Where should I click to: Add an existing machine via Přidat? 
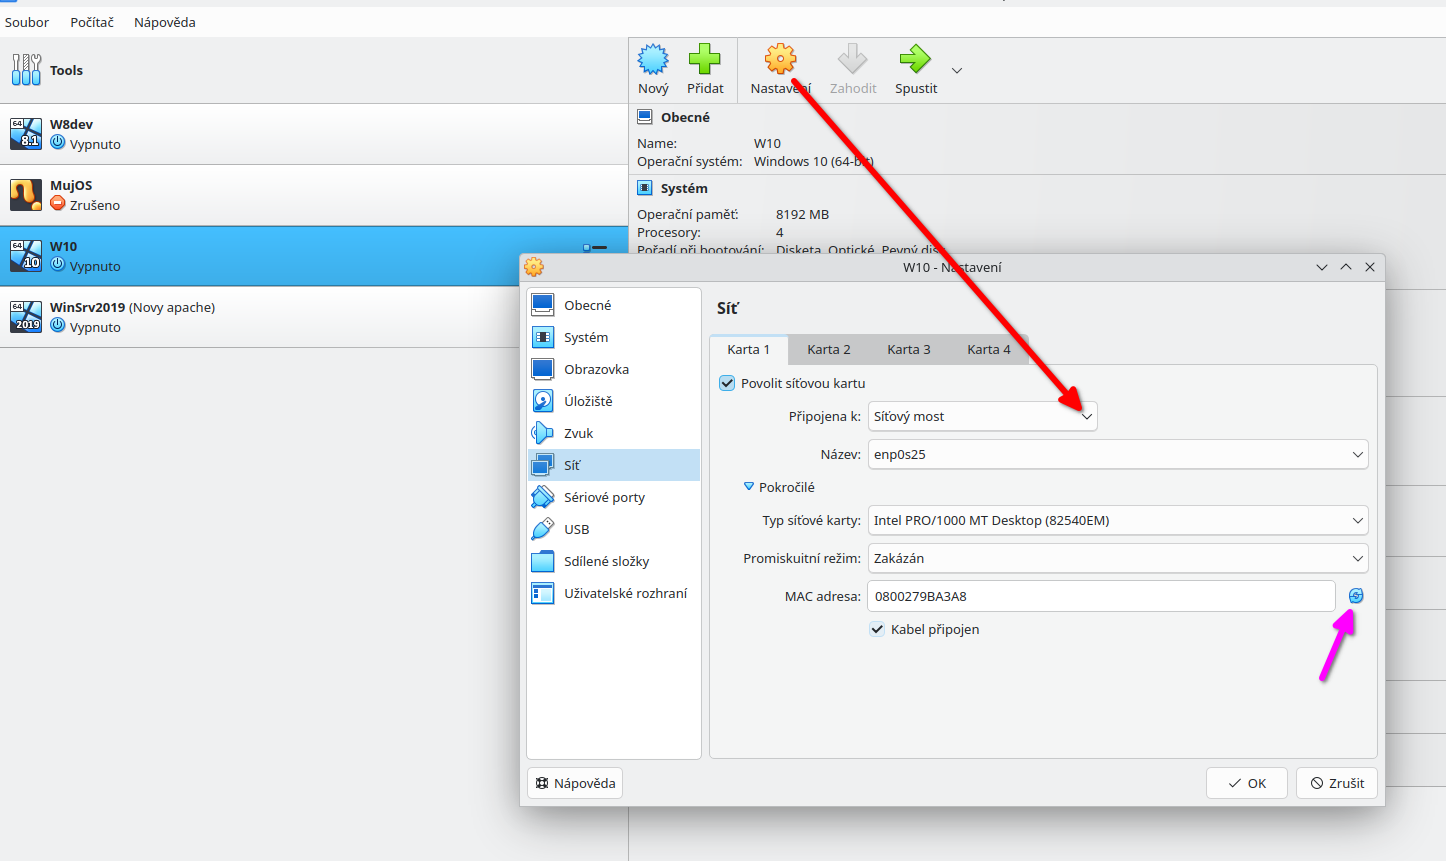point(705,68)
